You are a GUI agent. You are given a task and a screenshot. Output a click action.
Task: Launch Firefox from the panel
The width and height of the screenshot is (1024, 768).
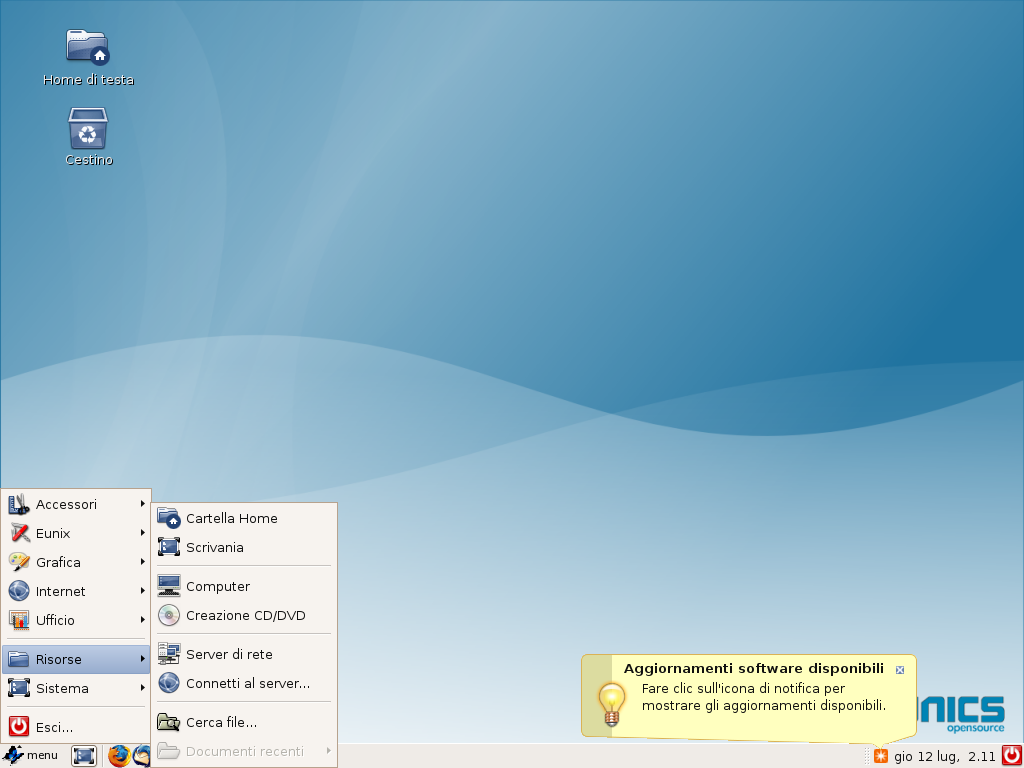(x=119, y=756)
